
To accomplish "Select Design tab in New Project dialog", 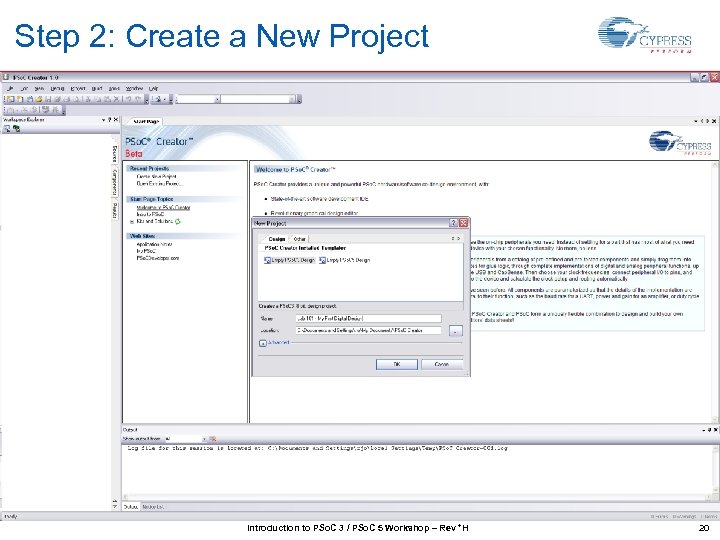I will [276, 239].
